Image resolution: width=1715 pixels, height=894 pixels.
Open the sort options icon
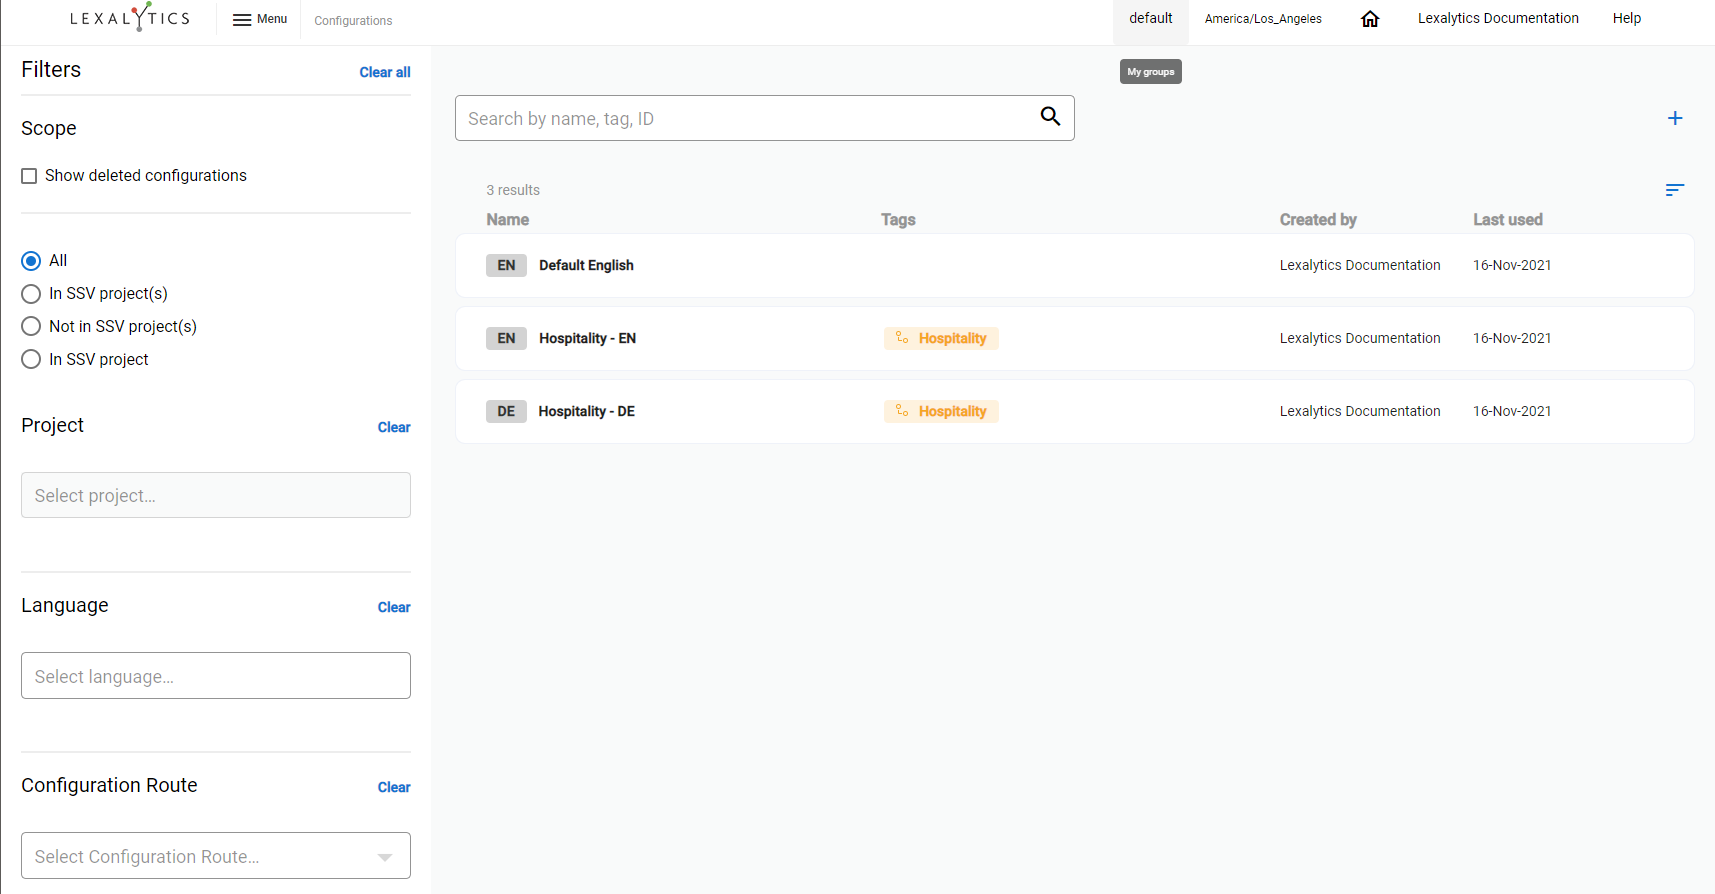tap(1675, 190)
